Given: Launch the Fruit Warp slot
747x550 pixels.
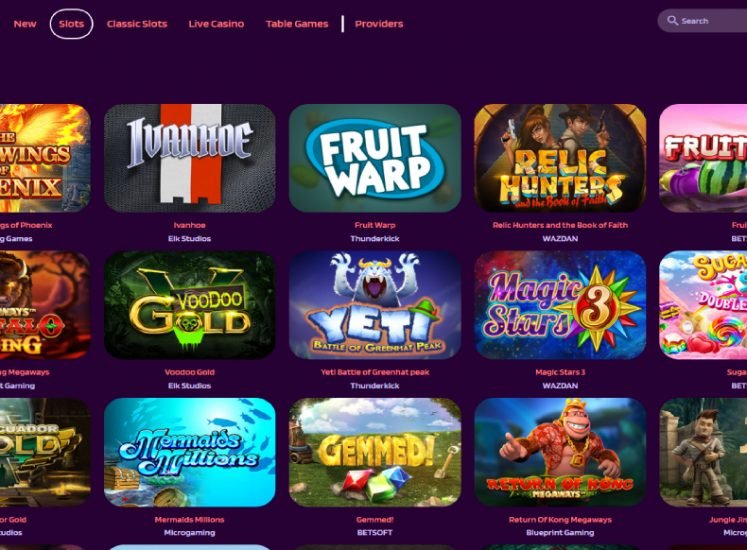Looking at the screenshot, I should coord(375,158).
